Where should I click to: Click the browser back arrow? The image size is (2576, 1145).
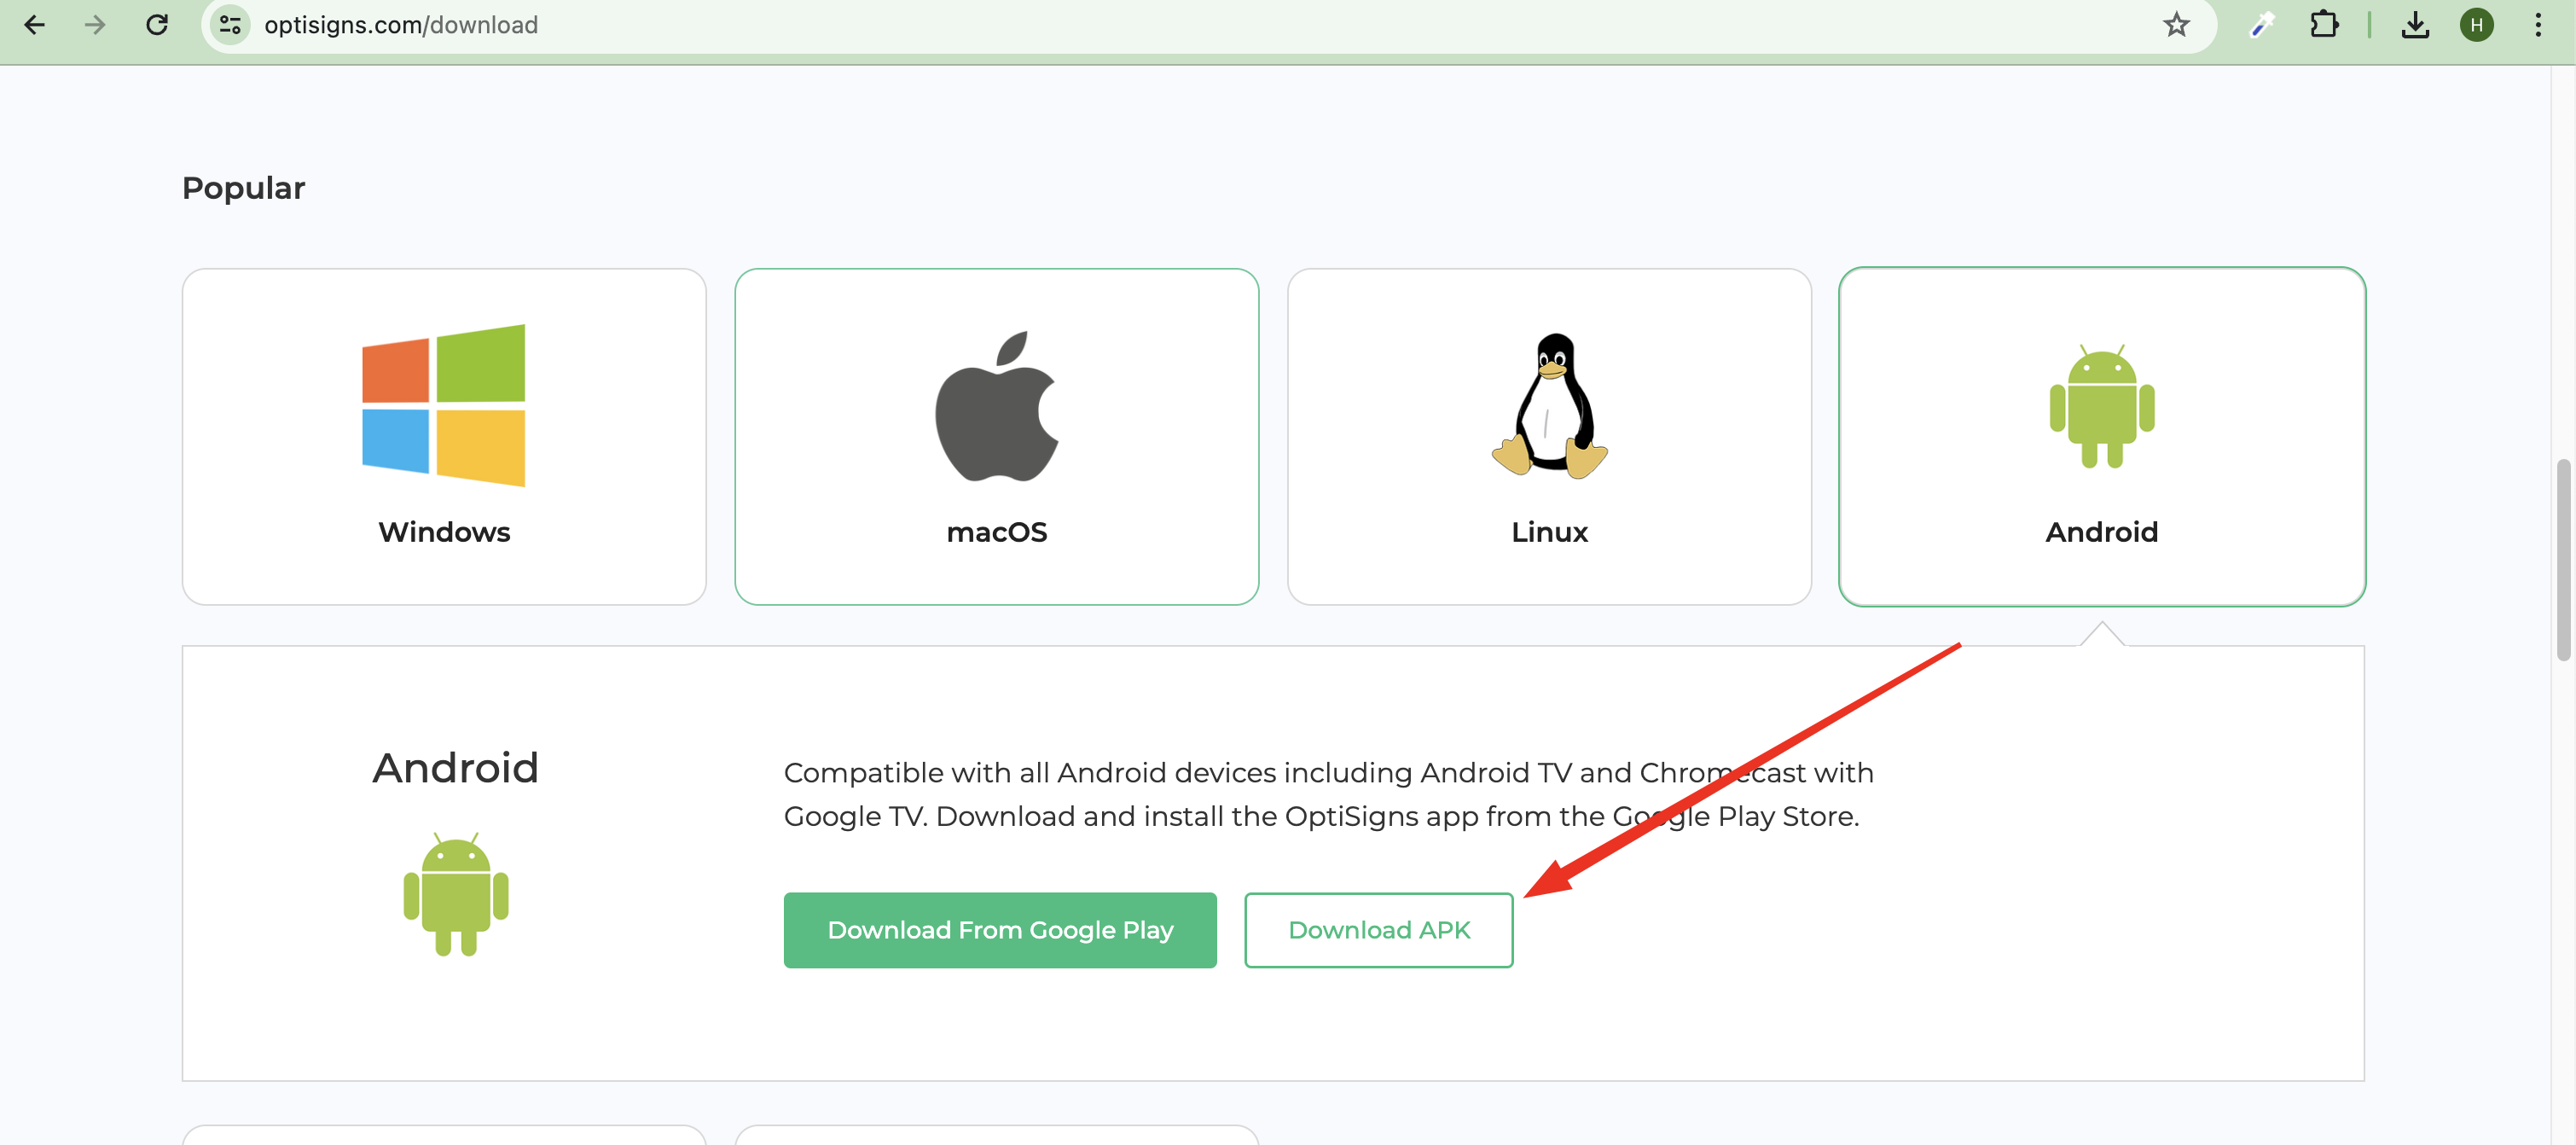(x=34, y=25)
